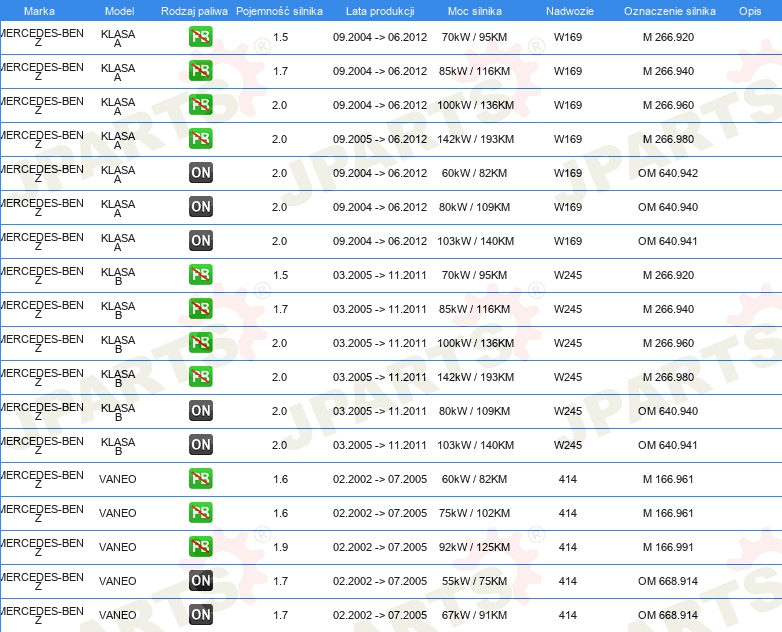Click the Pojemność silnika column header

click(279, 11)
